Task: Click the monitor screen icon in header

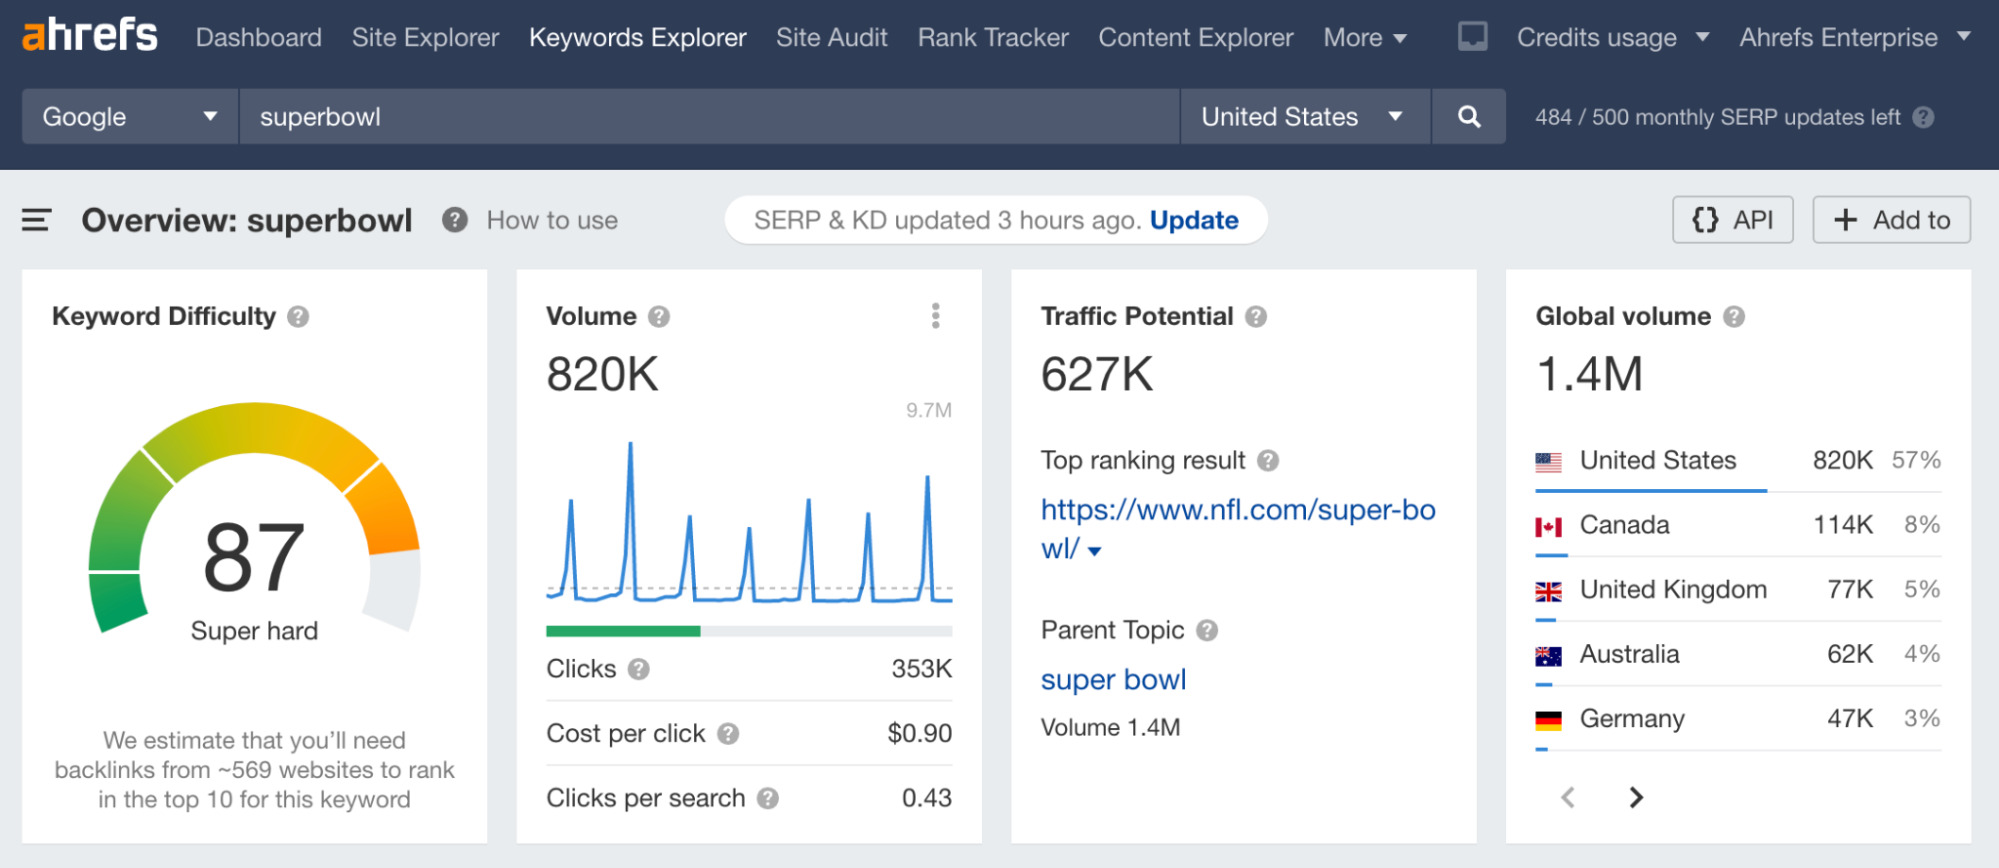Action: coord(1473,37)
